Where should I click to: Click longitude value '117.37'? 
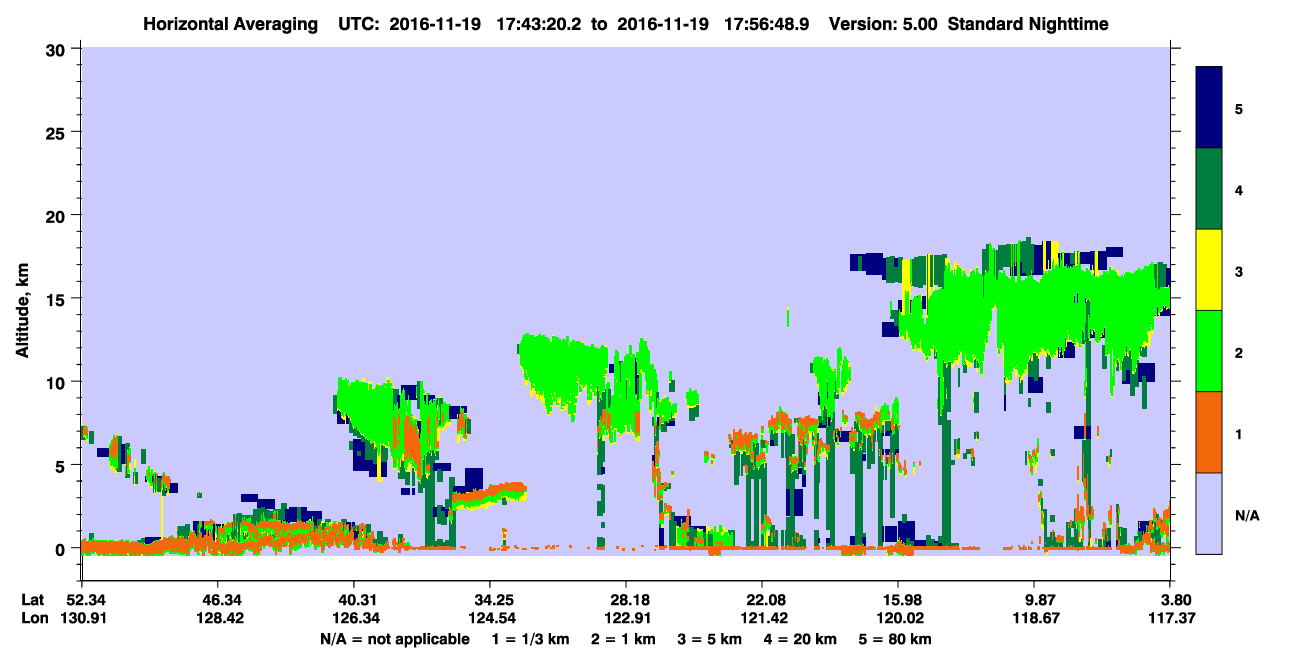click(x=1170, y=618)
